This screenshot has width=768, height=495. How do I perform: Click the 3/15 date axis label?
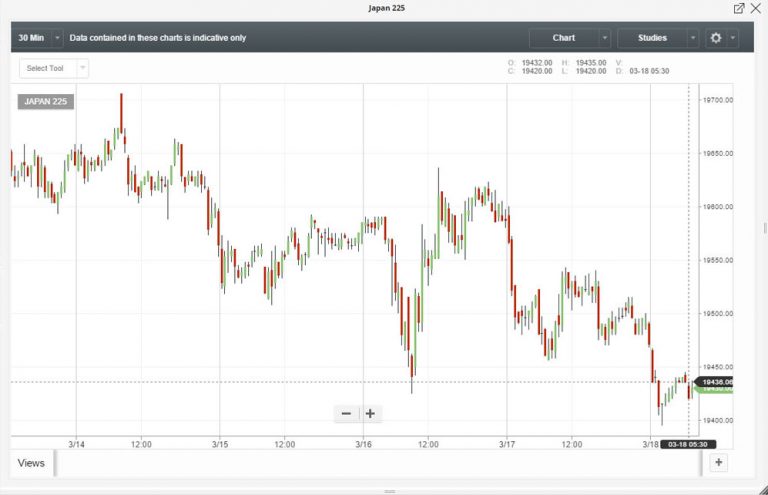tap(220, 445)
